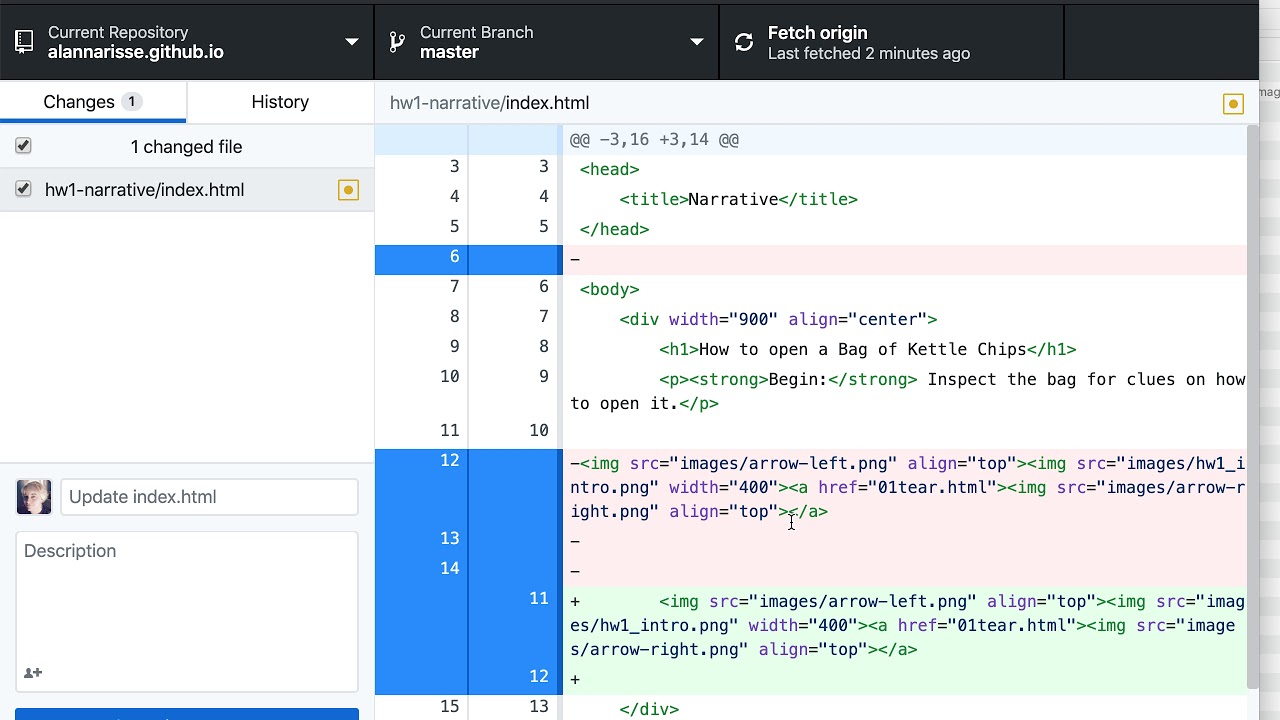
Task: Click the 'How to open a Bag of Kettle Chips' line
Action: [x=867, y=349]
